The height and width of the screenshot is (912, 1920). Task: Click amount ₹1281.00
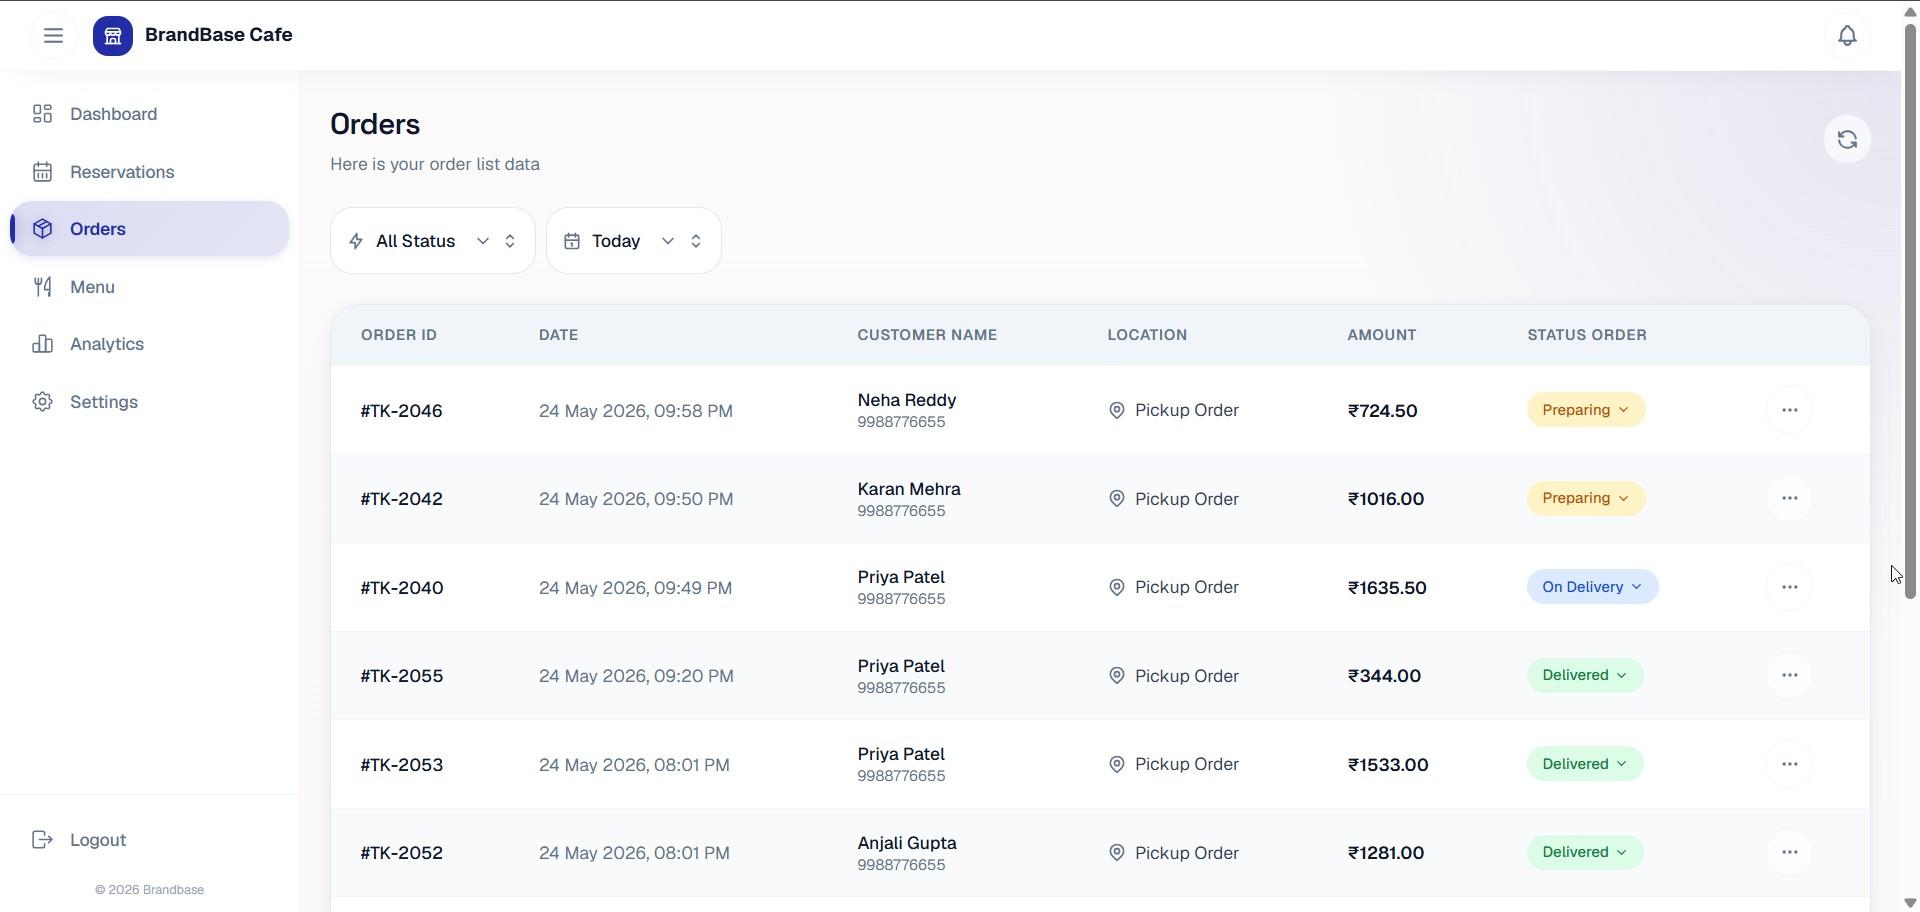pyautogui.click(x=1386, y=853)
